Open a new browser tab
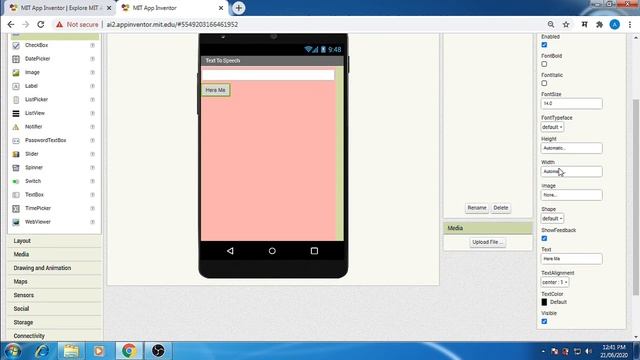Screen dimensions: 640x360 tap(239, 8)
